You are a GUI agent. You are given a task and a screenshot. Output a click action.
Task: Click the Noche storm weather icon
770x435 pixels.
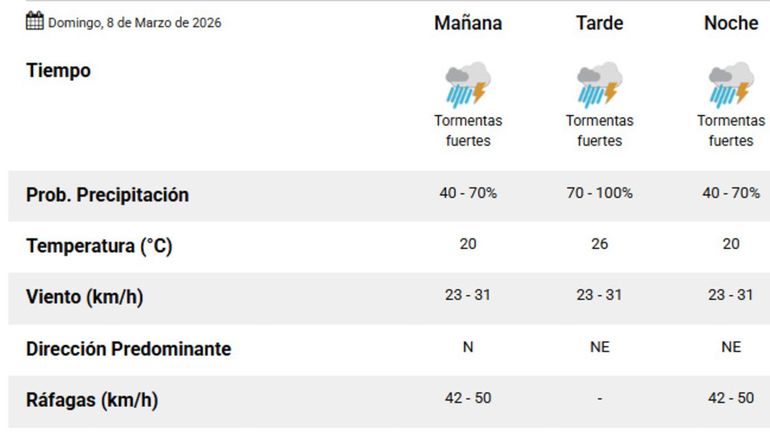(x=731, y=84)
